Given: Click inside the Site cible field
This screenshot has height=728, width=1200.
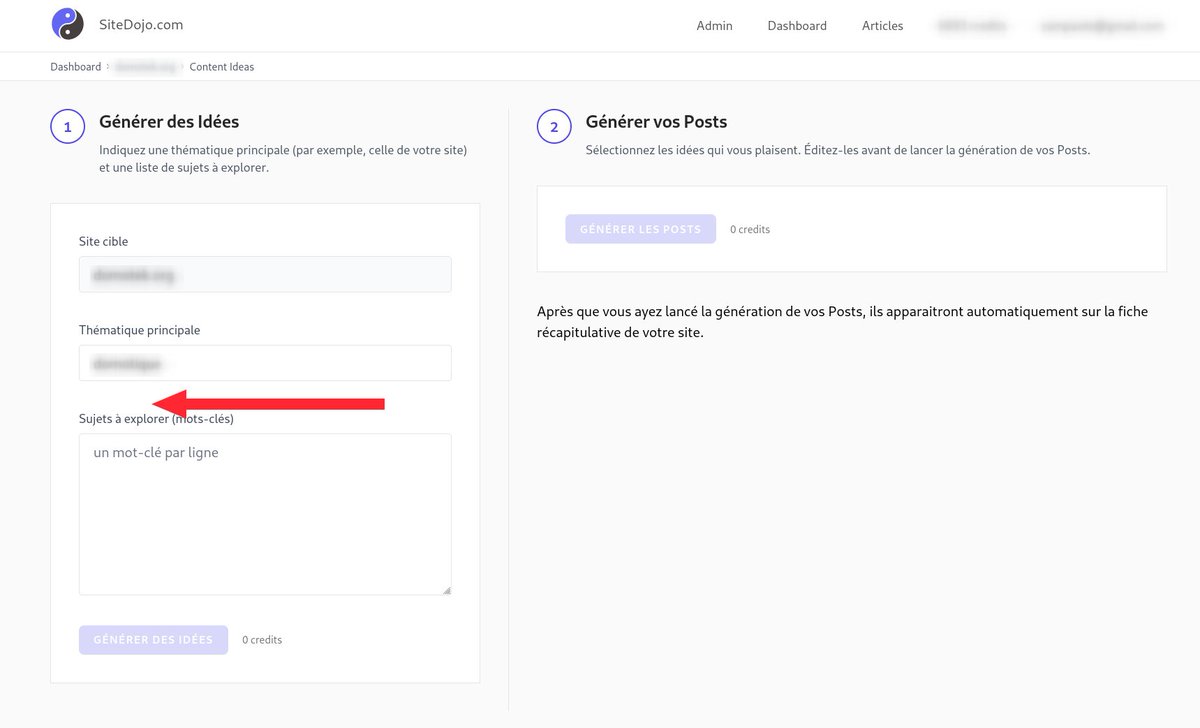Looking at the screenshot, I should tap(265, 274).
